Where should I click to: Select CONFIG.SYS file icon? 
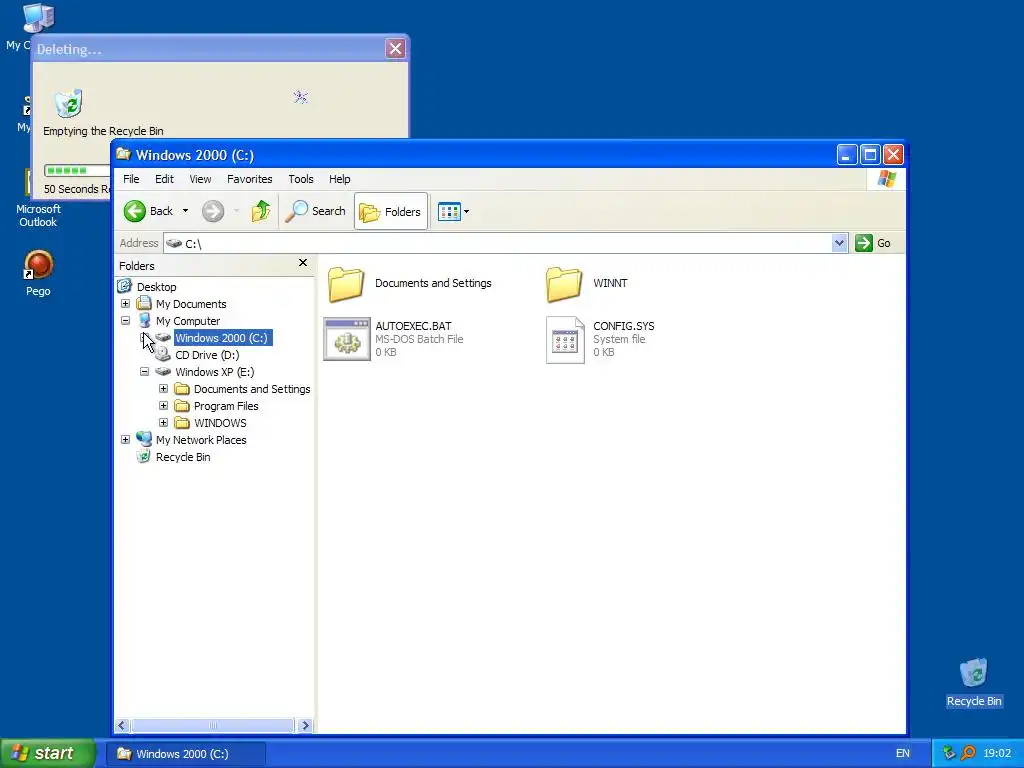point(565,340)
